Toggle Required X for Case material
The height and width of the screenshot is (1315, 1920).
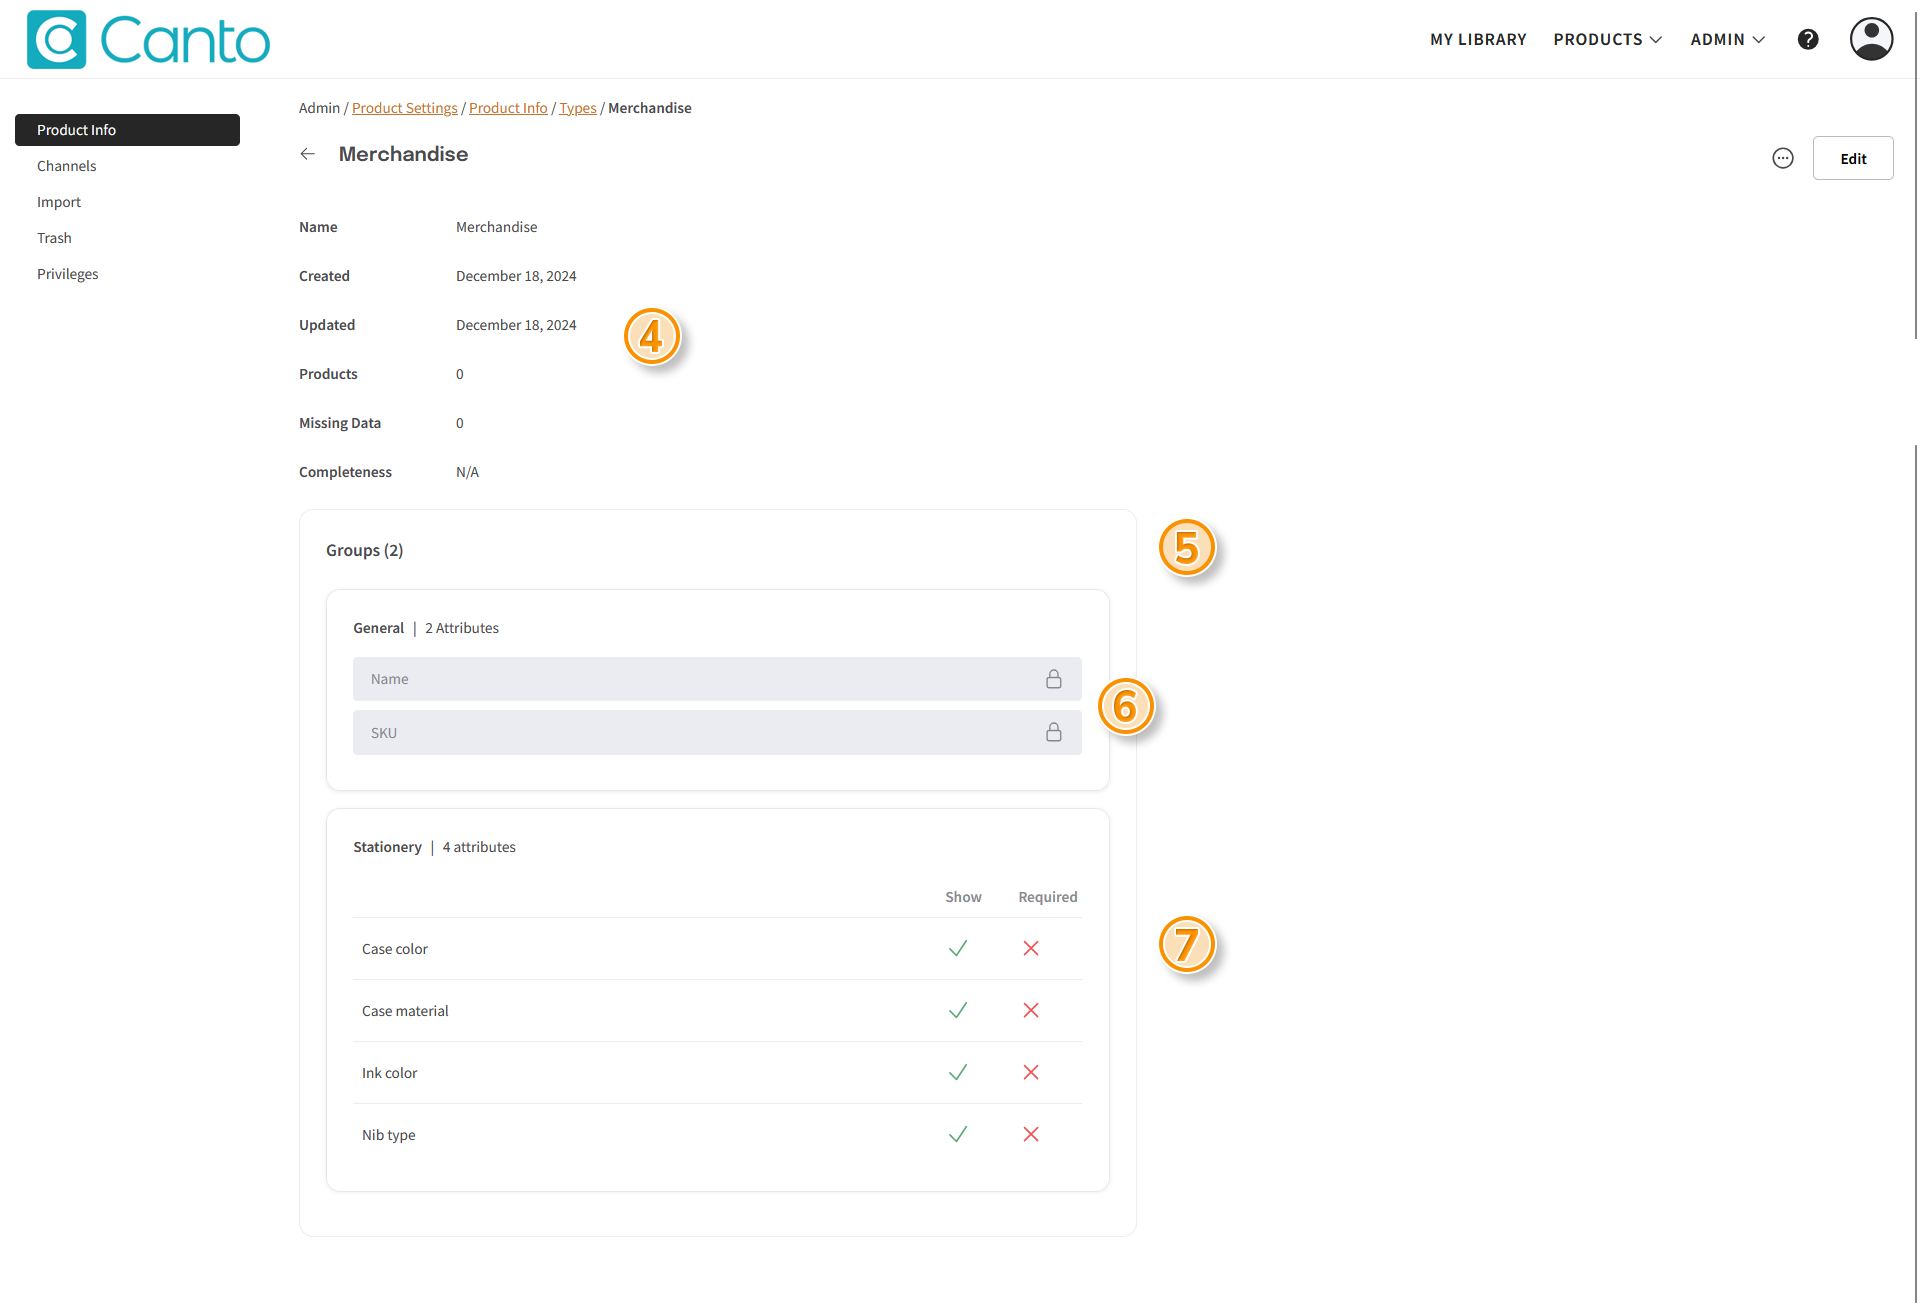tap(1031, 1011)
